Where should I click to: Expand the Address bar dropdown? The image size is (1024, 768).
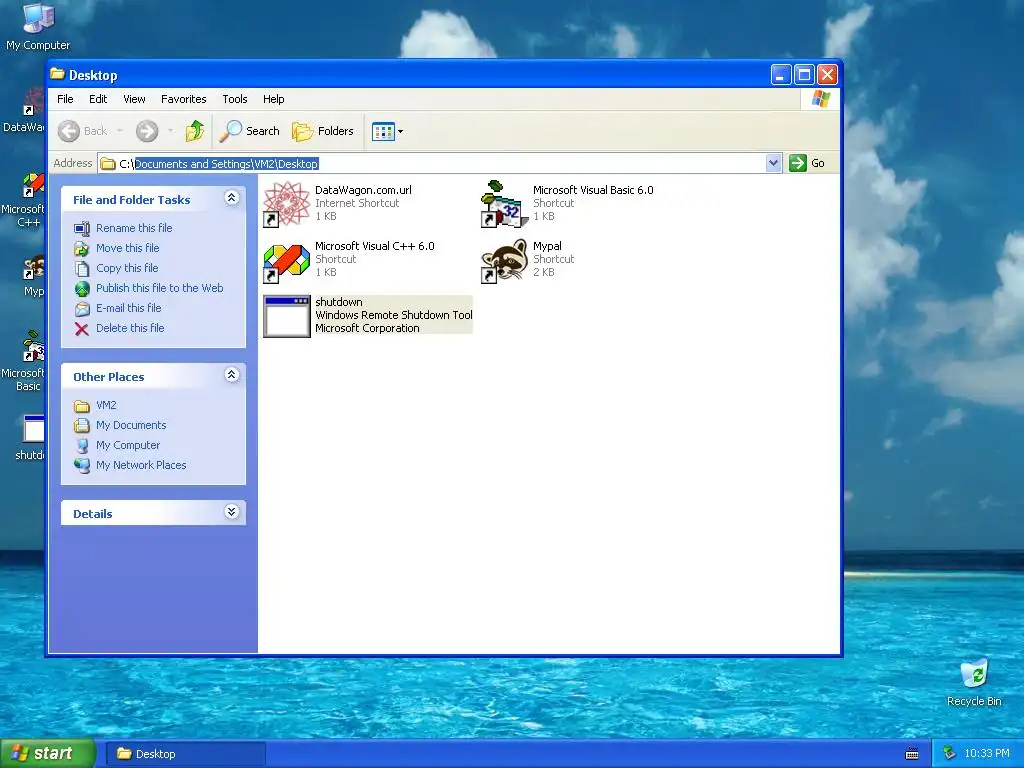(x=773, y=163)
